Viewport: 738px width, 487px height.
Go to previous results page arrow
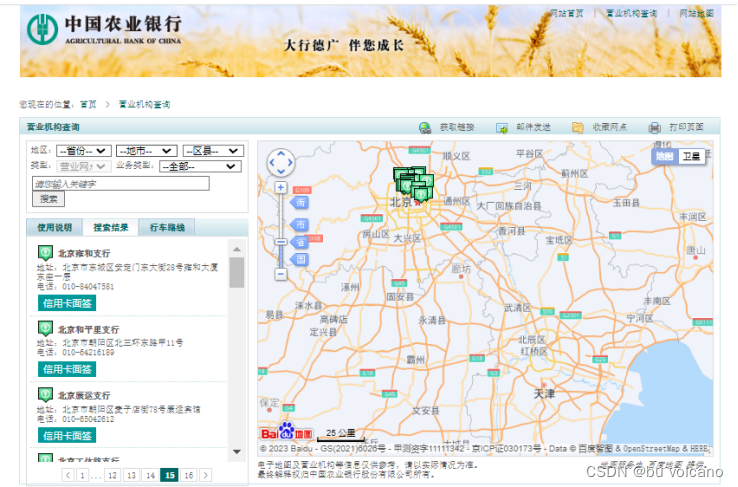pos(68,475)
